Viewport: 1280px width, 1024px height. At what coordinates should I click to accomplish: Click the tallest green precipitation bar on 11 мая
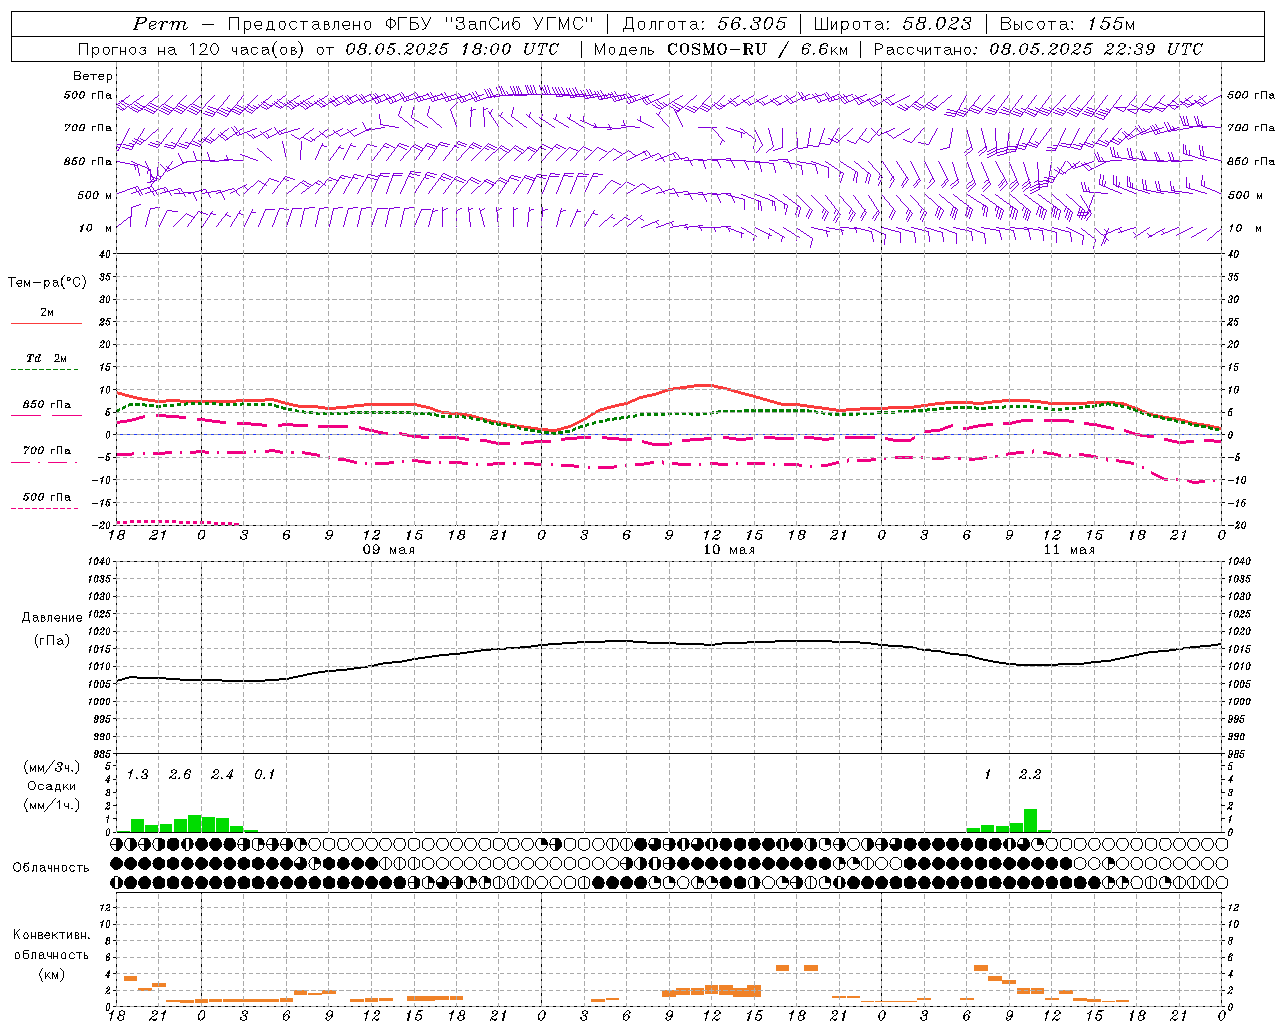point(1030,821)
